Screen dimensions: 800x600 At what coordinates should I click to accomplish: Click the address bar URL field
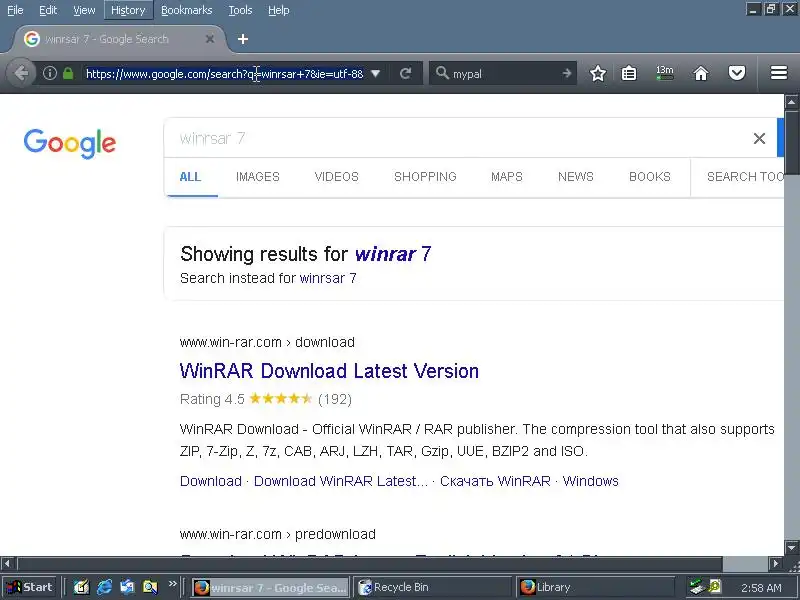point(224,74)
